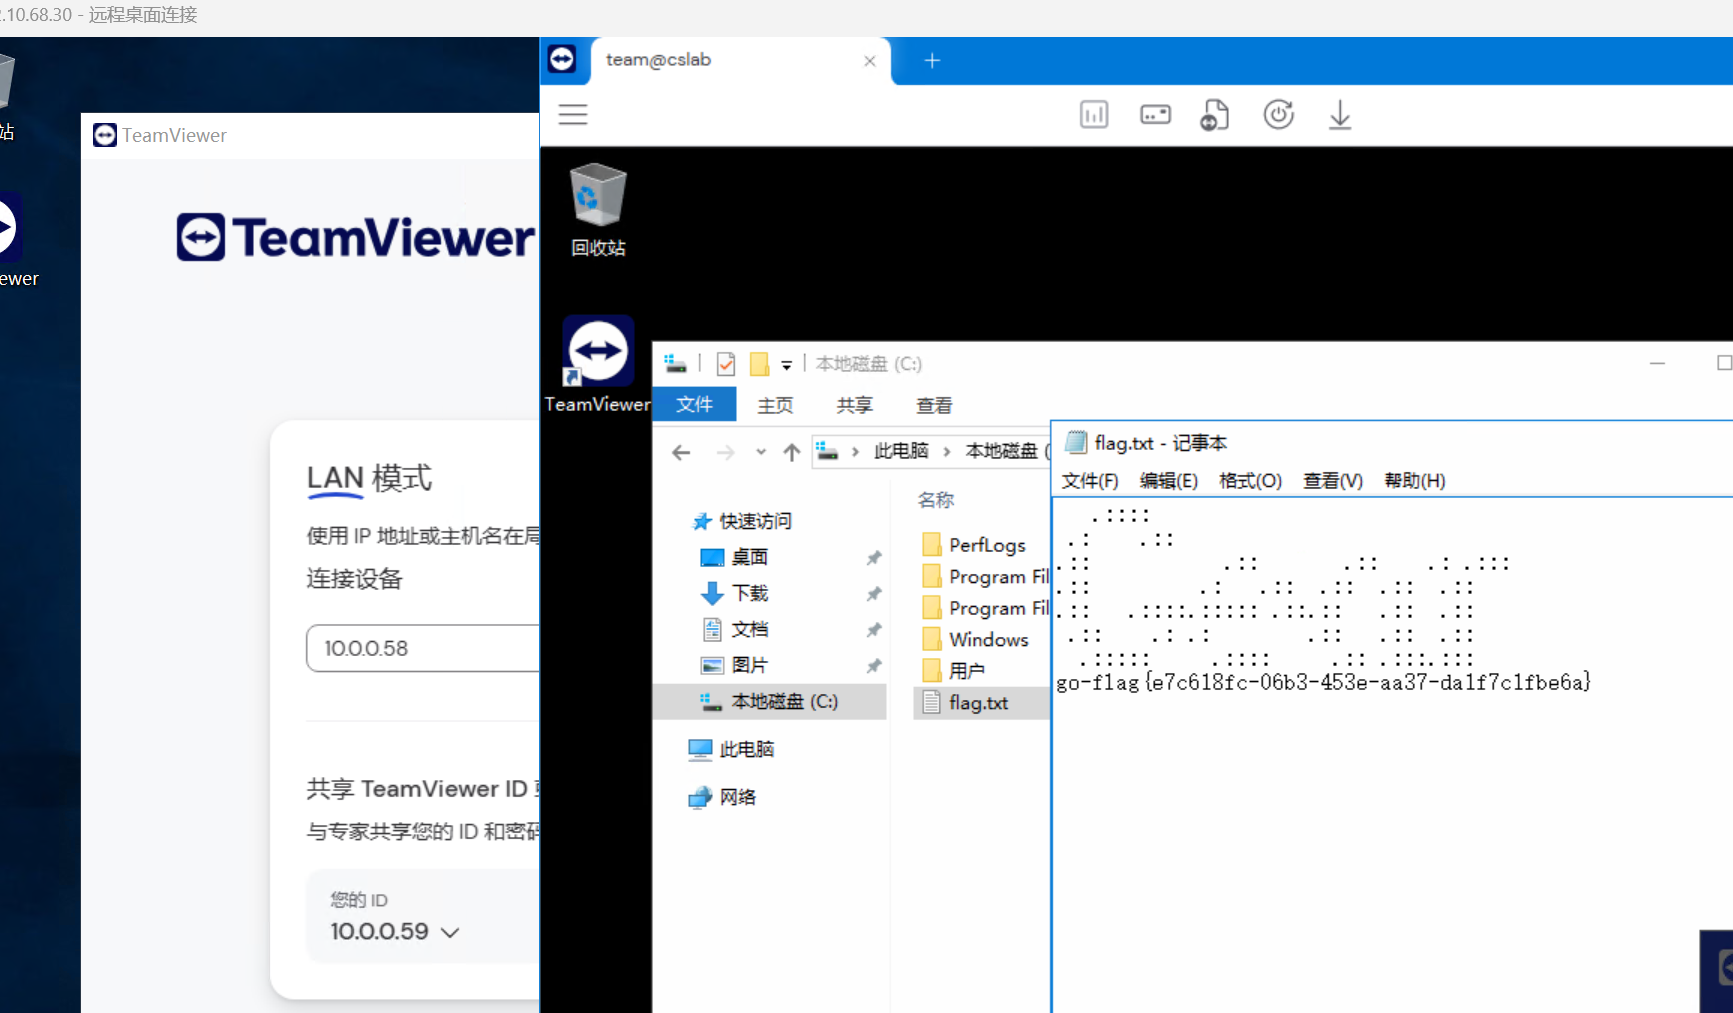Open a new session tab with plus

coord(932,61)
